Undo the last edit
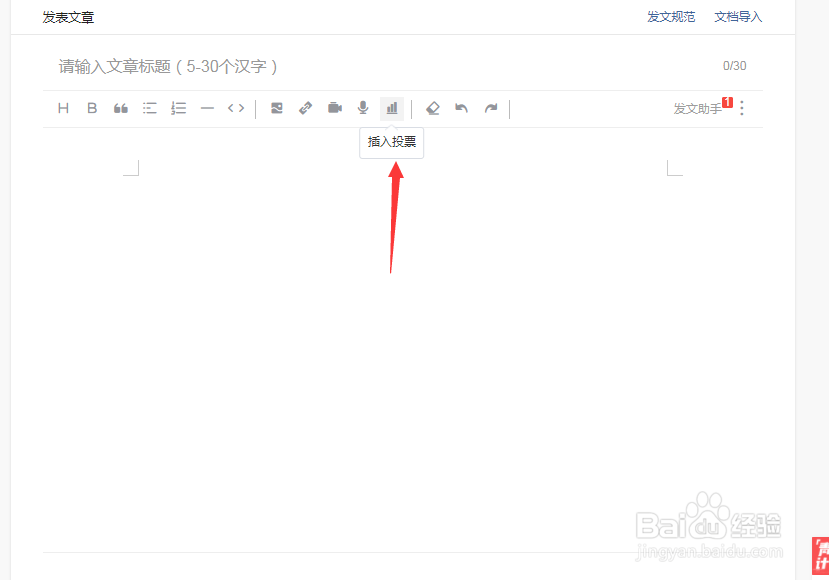Image resolution: width=829 pixels, height=580 pixels. (x=462, y=108)
